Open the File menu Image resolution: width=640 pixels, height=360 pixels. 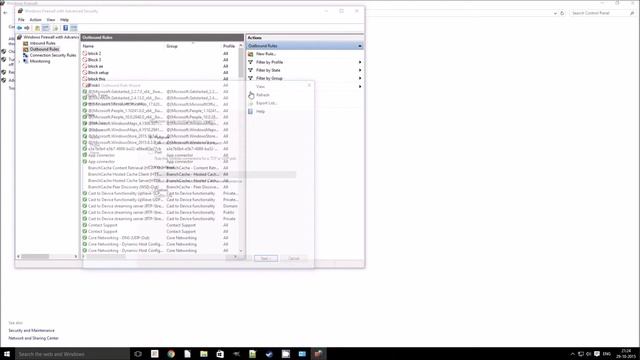click(x=21, y=20)
